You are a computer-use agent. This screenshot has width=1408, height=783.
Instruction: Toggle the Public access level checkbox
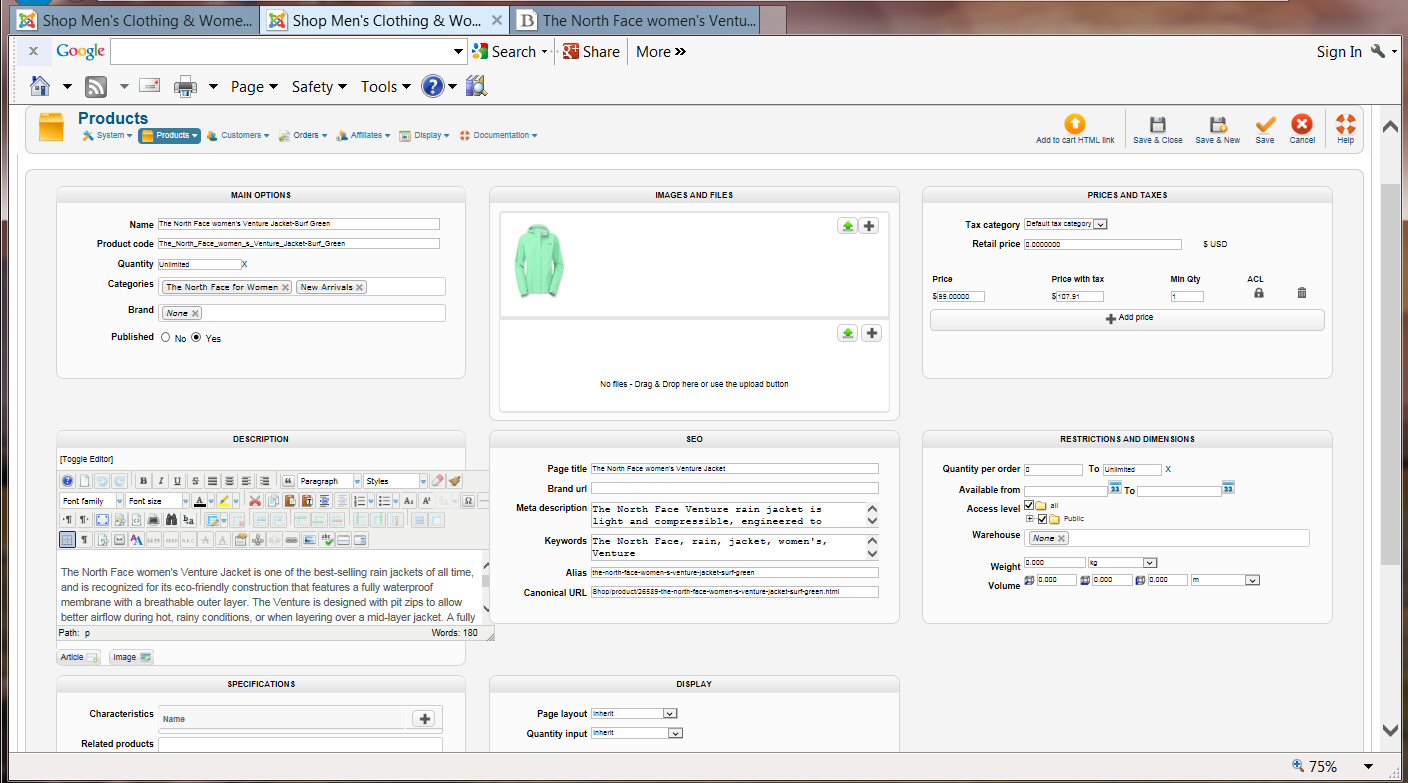point(1042,519)
